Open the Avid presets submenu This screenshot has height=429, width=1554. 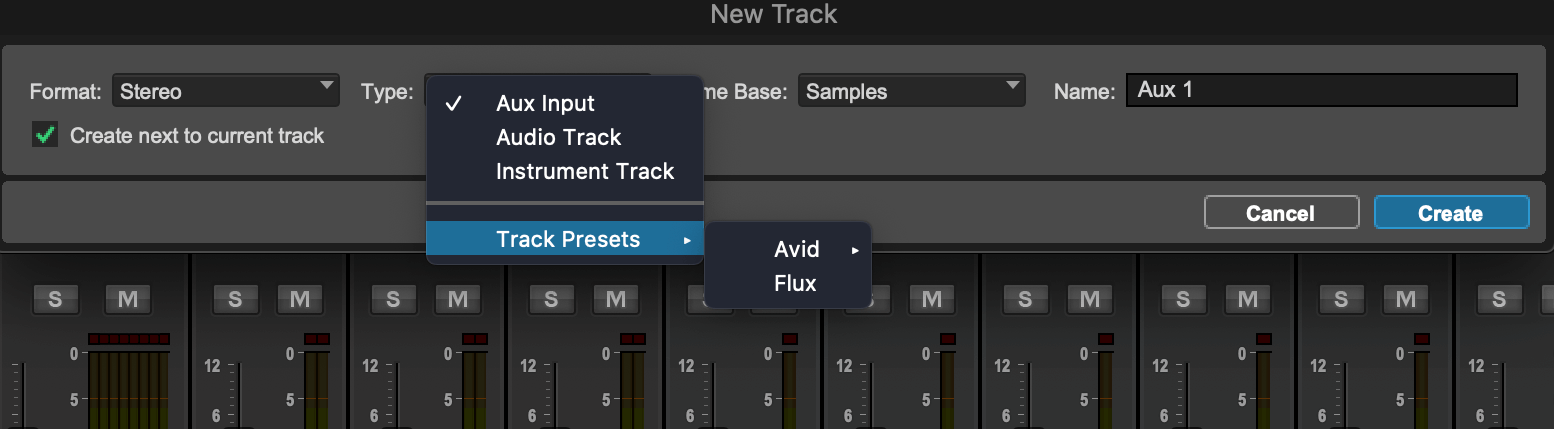coord(797,250)
